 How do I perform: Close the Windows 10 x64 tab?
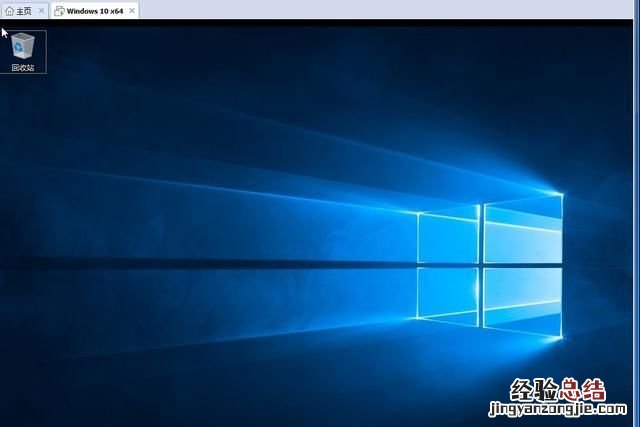pos(132,11)
